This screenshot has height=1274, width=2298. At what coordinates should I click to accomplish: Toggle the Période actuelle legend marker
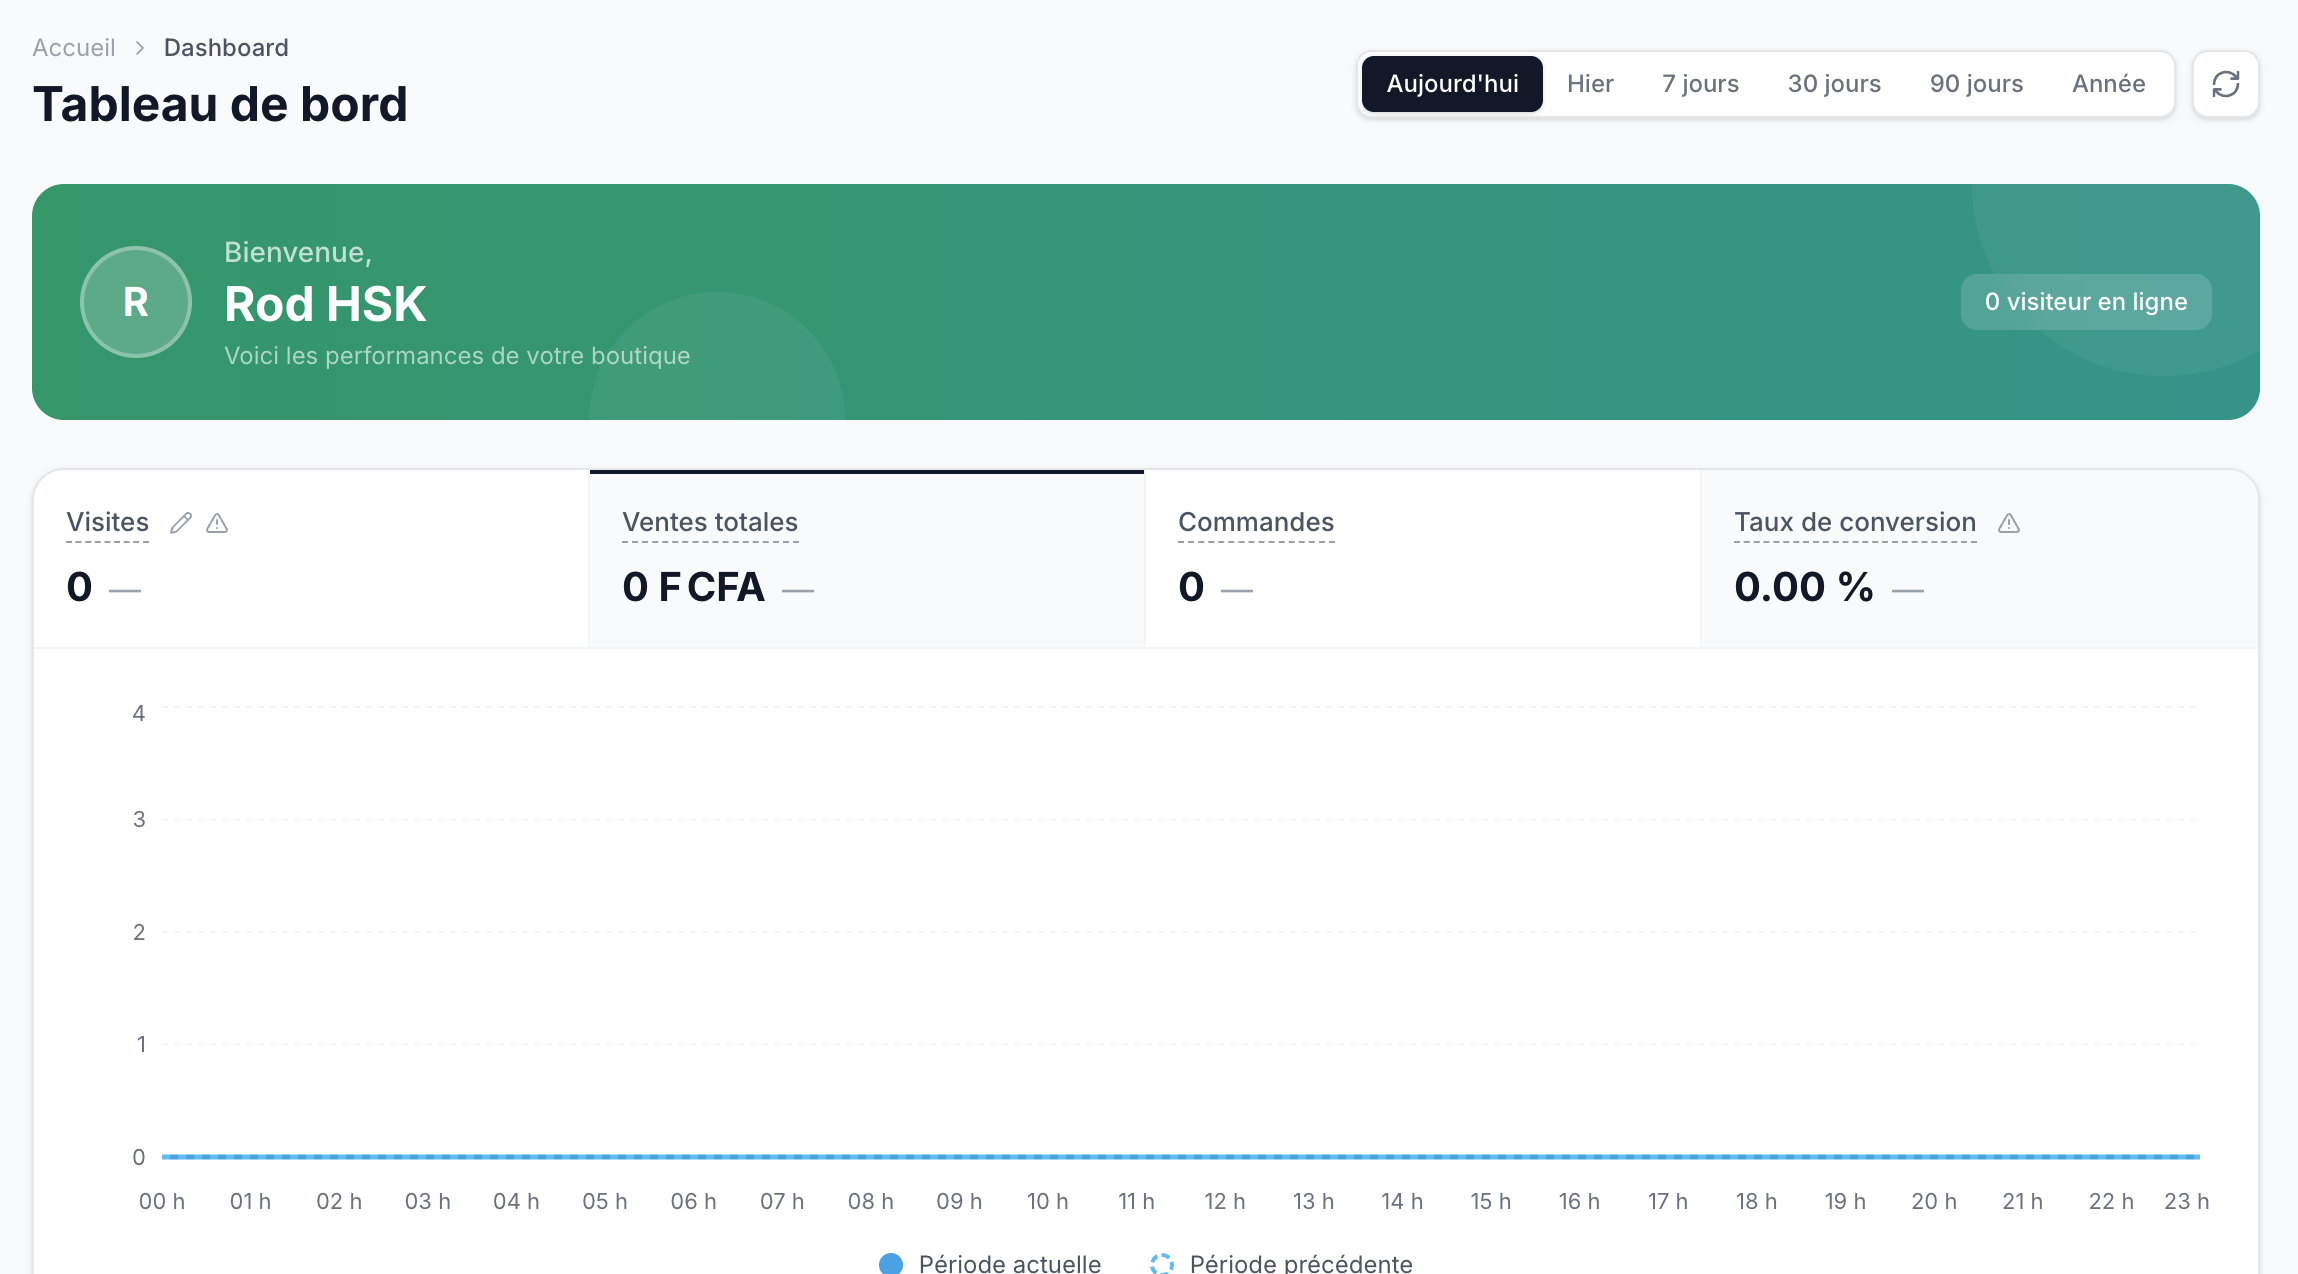click(891, 1263)
